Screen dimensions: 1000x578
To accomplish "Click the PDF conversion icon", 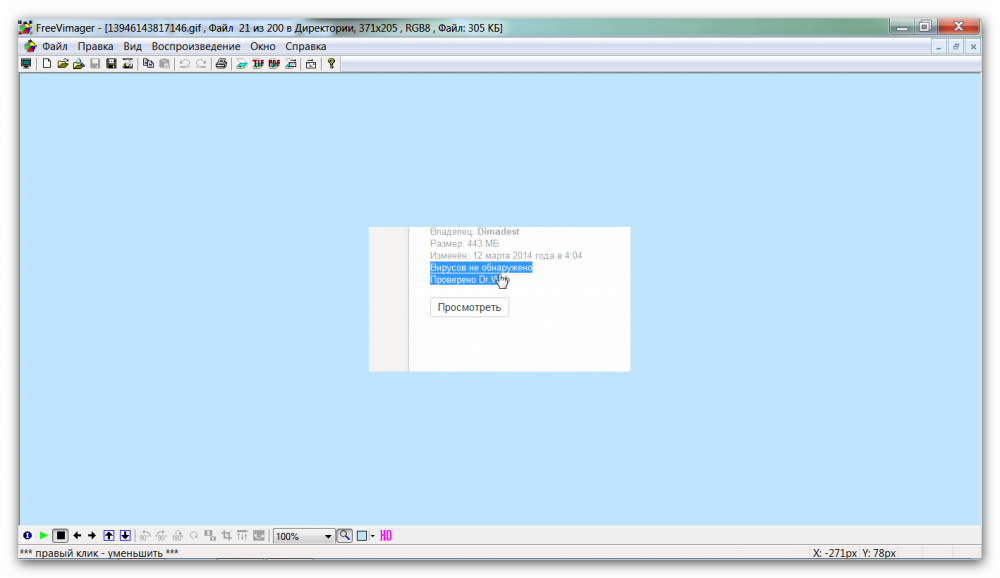I will click(x=274, y=64).
